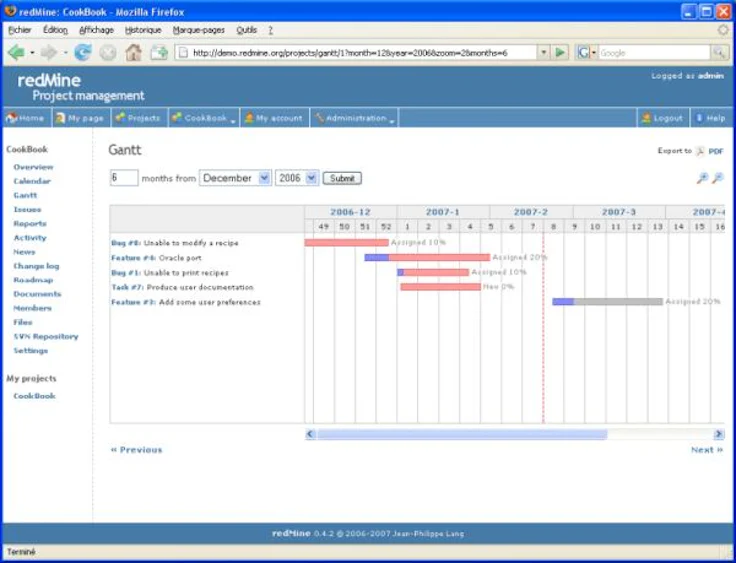Open Settings in the sidebar
The height and width of the screenshot is (563, 736).
click(x=31, y=350)
